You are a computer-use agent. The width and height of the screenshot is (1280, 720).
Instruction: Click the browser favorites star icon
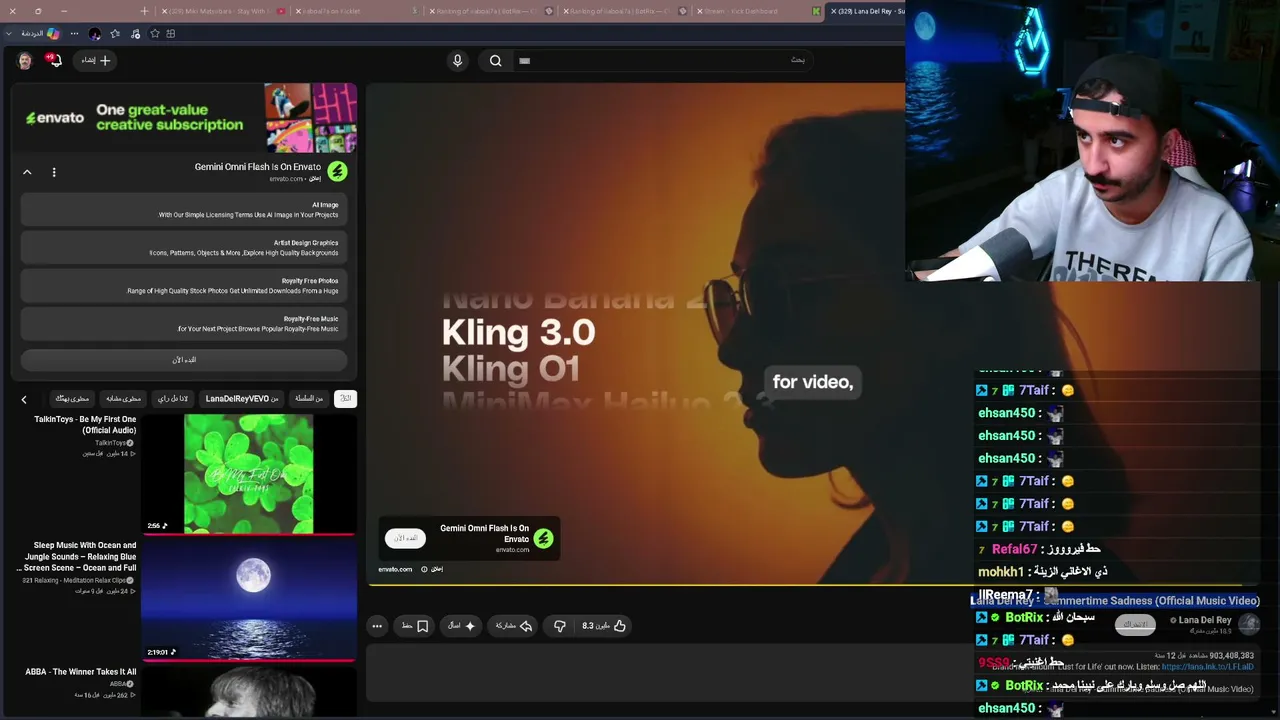point(115,34)
